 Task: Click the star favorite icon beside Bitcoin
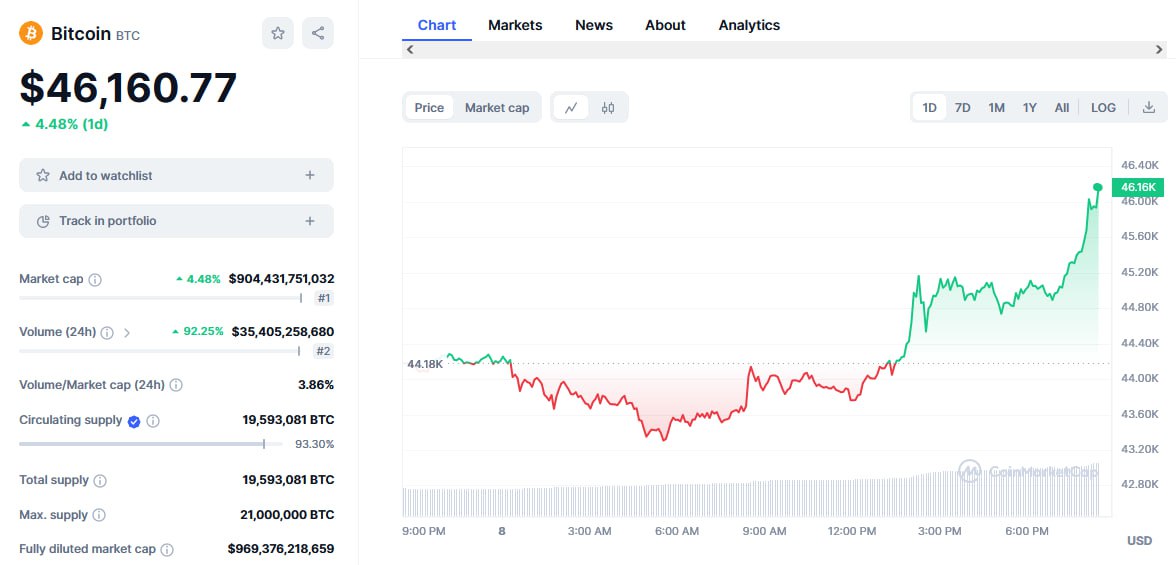tap(278, 33)
